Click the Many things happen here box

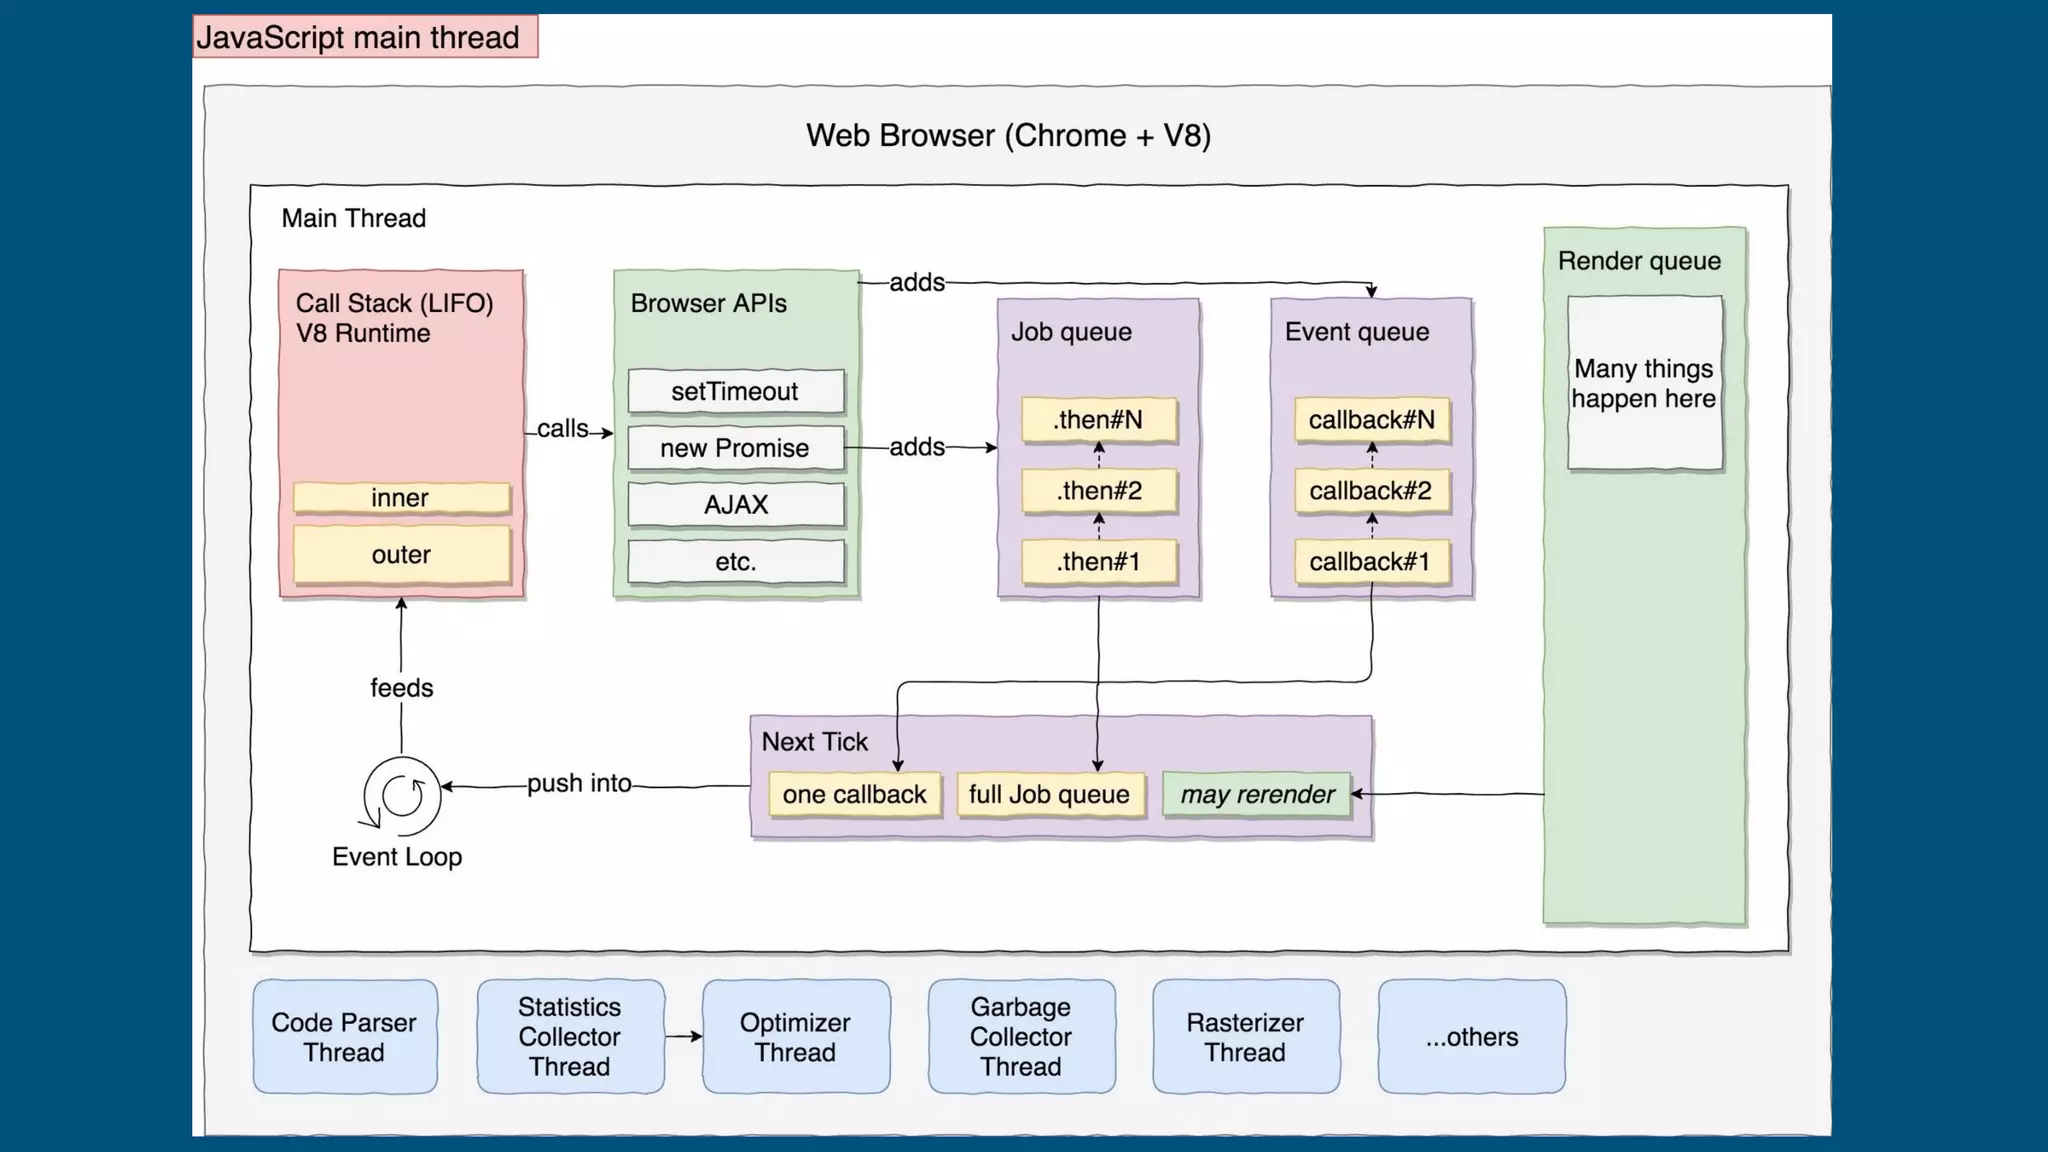tap(1644, 384)
